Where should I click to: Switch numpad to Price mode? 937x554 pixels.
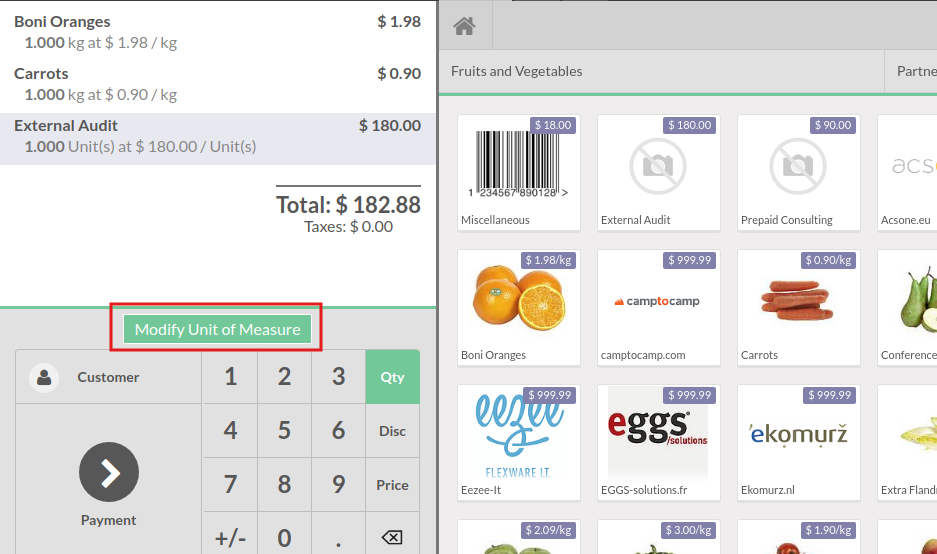(x=392, y=485)
